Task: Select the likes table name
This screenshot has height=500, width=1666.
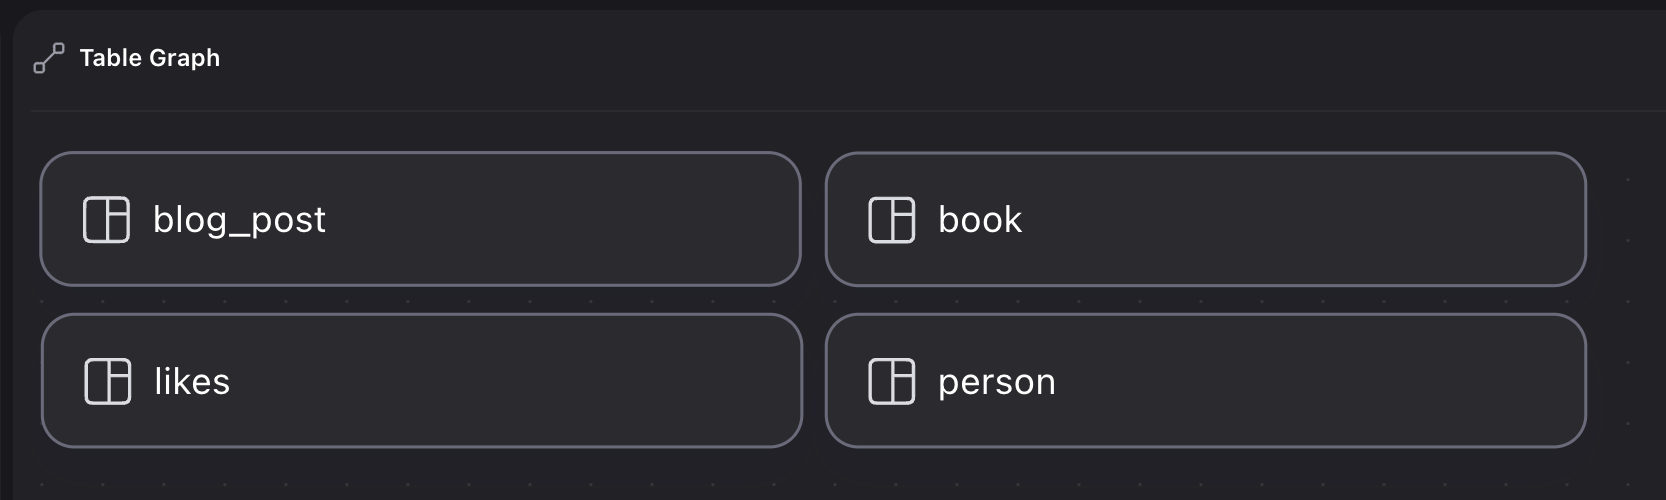Action: [x=192, y=381]
